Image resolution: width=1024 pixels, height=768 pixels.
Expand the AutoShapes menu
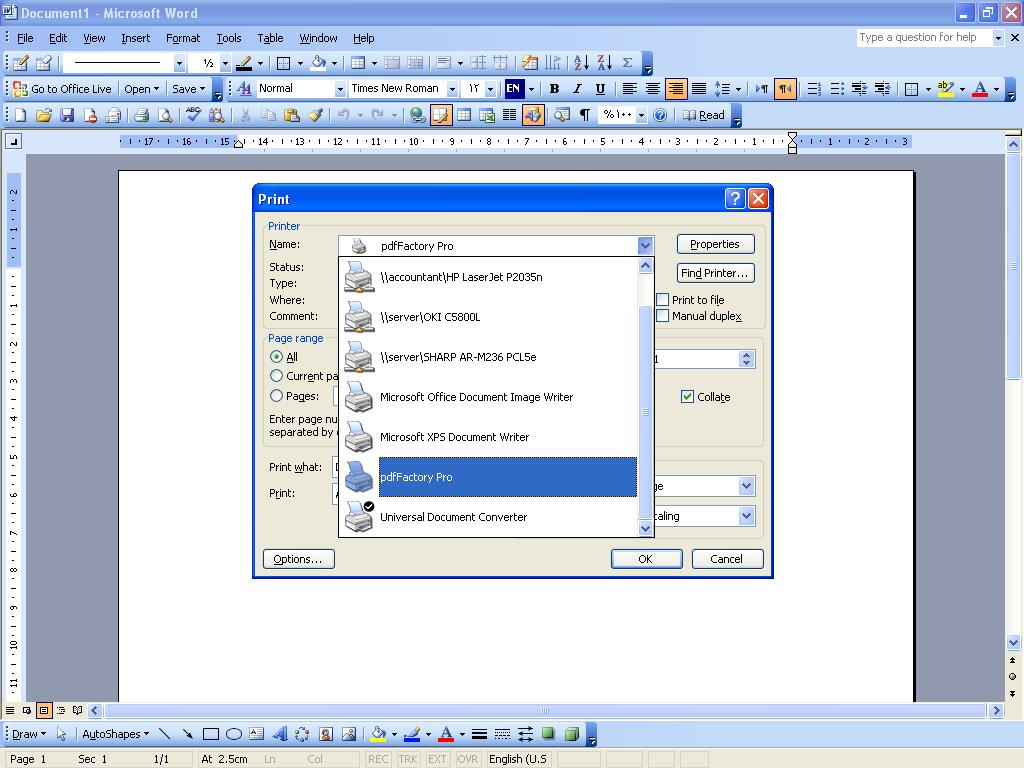click(x=115, y=734)
